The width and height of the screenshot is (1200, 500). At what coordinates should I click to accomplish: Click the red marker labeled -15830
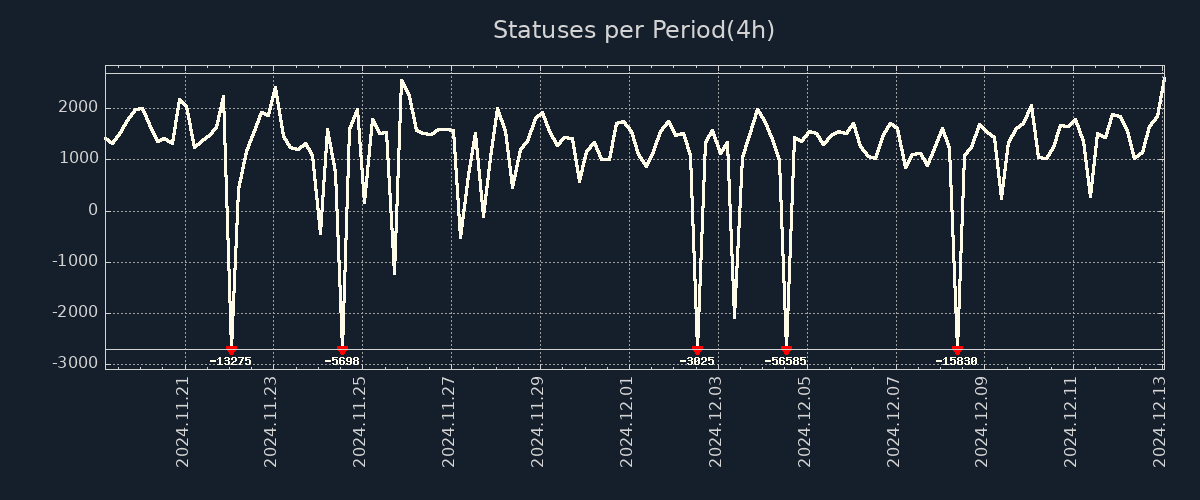957,350
